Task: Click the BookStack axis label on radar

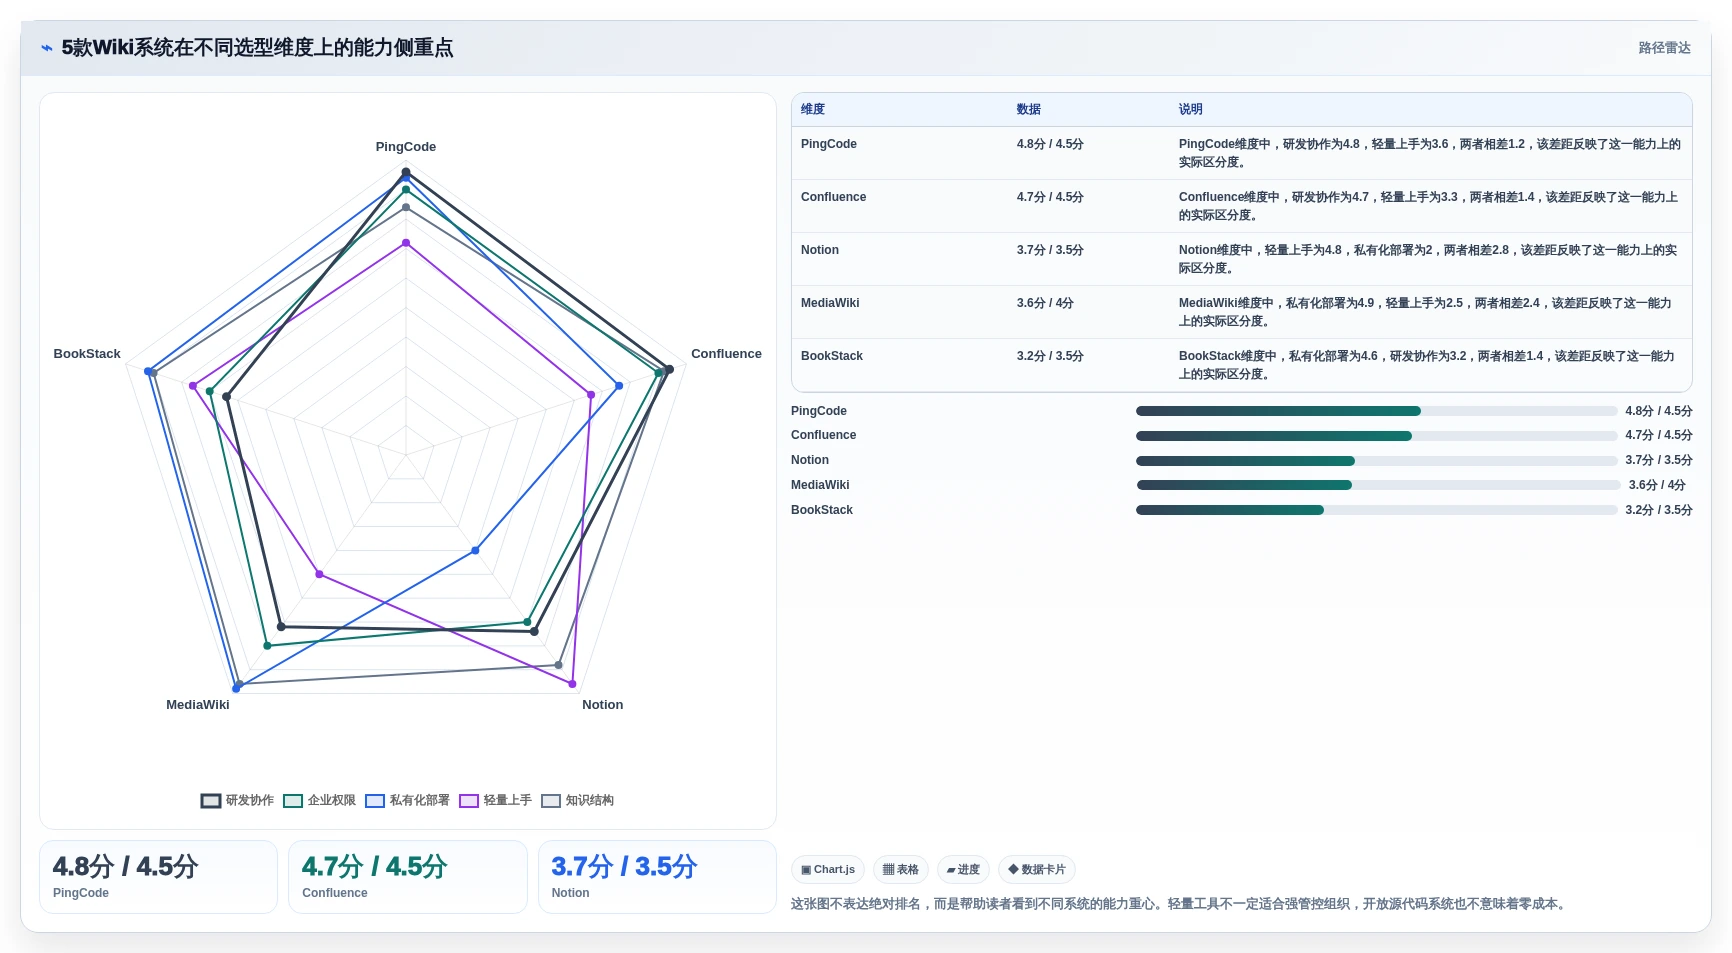Action: [87, 354]
